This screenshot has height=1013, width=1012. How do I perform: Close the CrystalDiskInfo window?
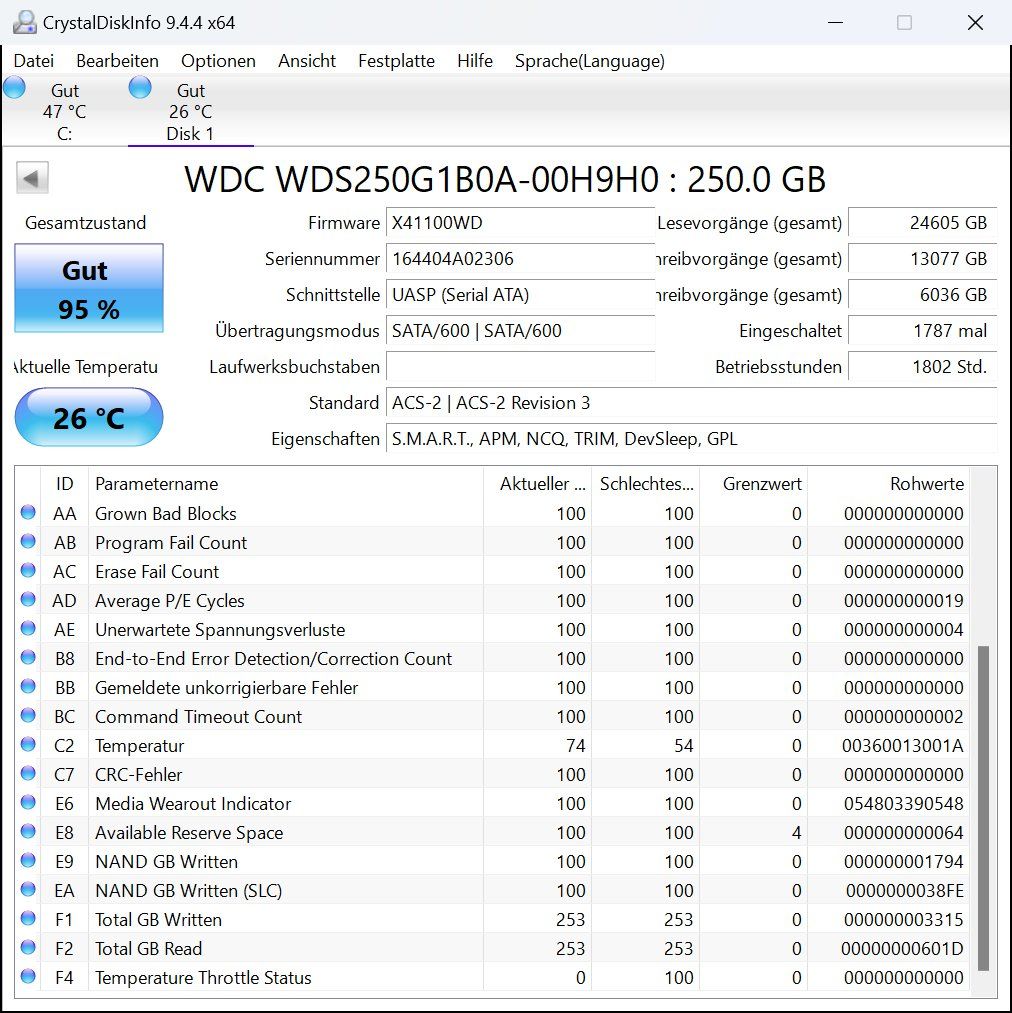[x=975, y=23]
